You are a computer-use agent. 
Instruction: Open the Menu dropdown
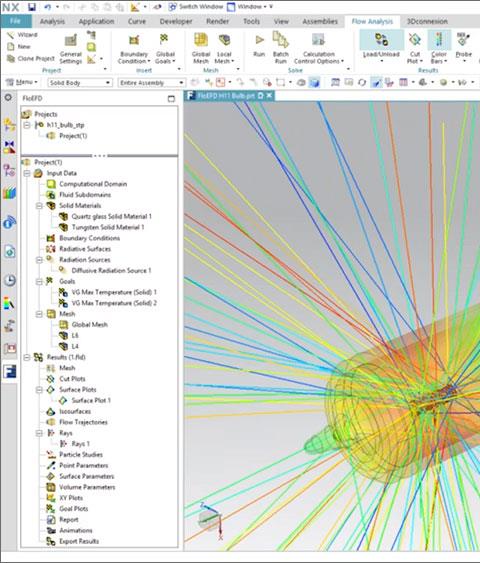coord(22,82)
